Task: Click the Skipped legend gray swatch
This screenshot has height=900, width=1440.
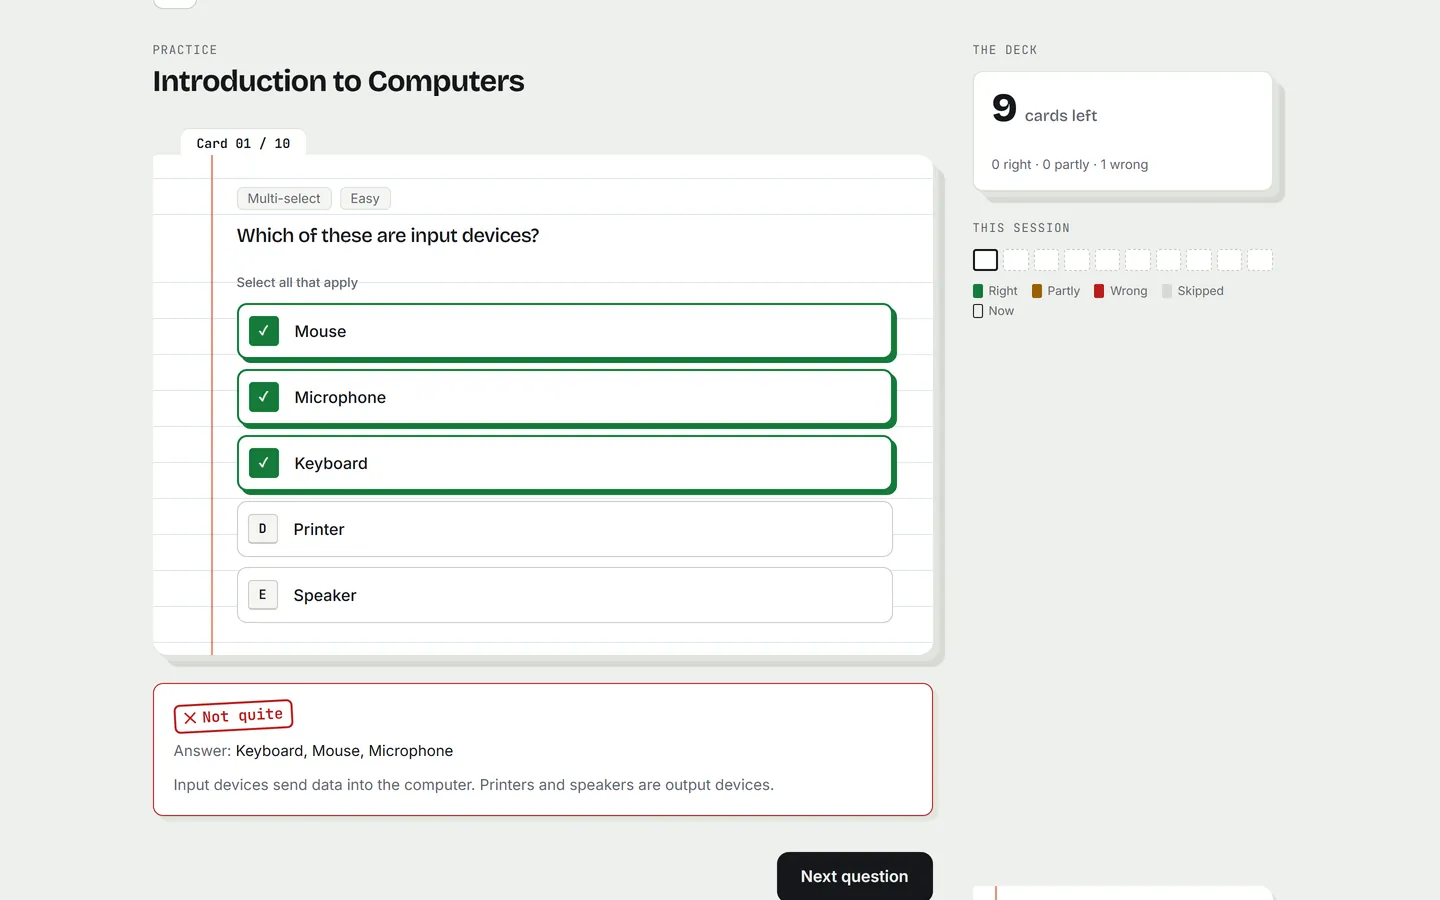Action: click(1167, 291)
